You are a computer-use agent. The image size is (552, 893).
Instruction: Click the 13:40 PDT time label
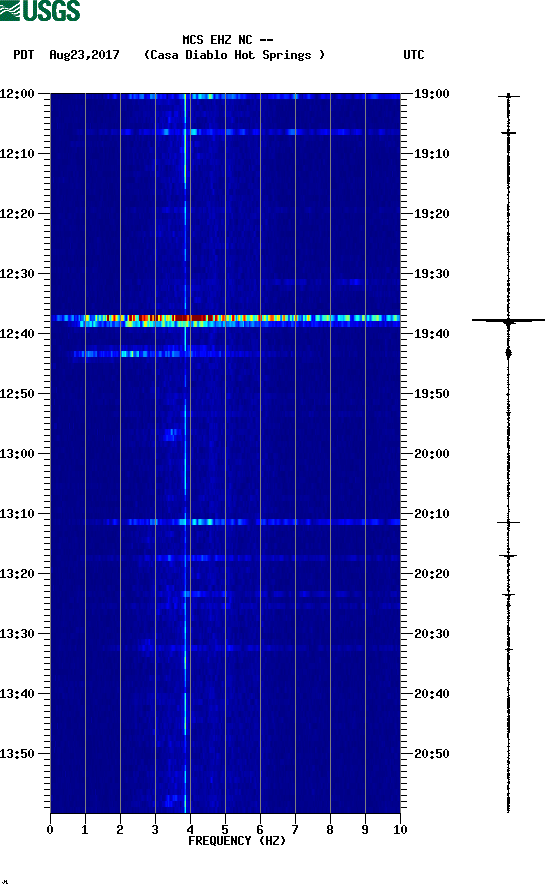pyautogui.click(x=17, y=694)
